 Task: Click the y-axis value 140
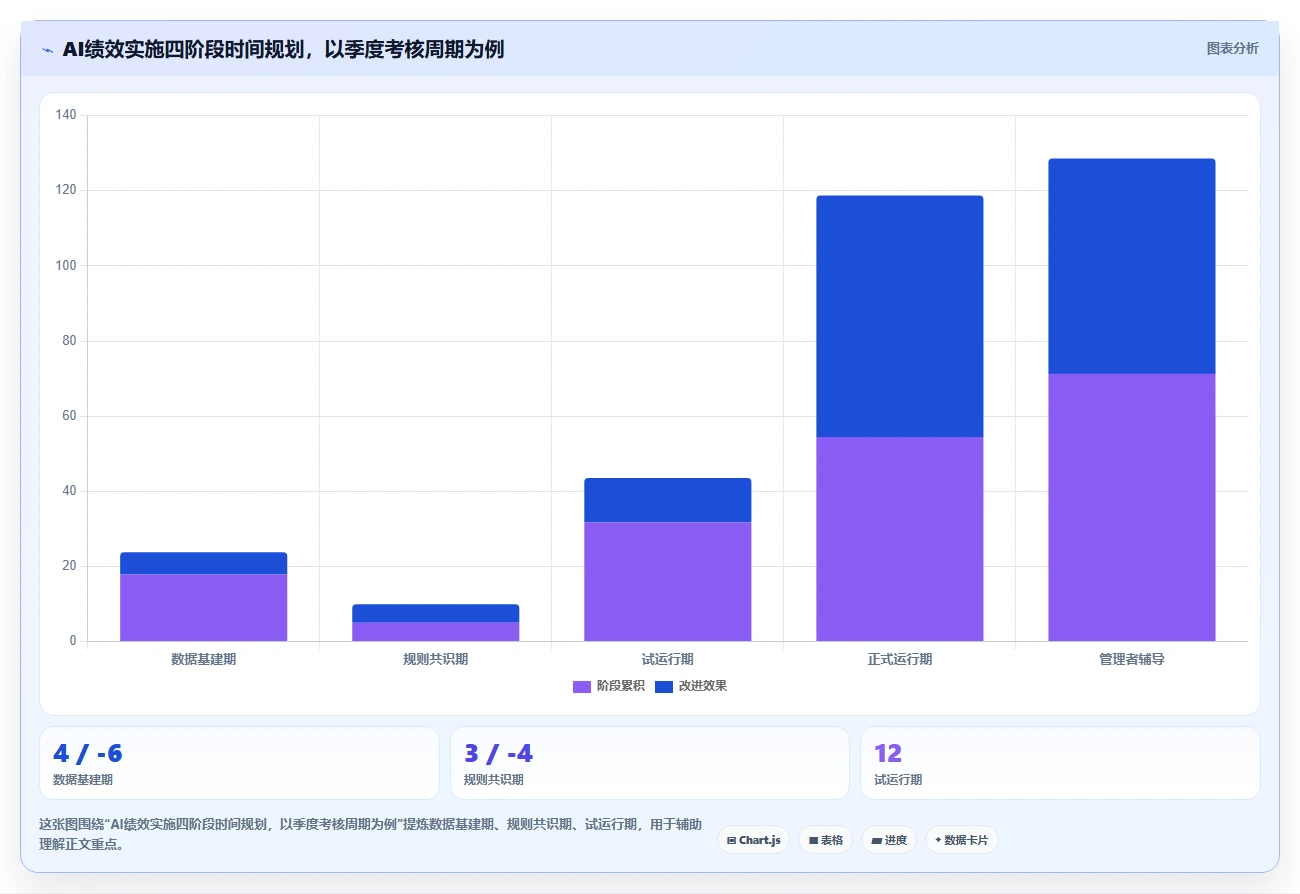(66, 115)
